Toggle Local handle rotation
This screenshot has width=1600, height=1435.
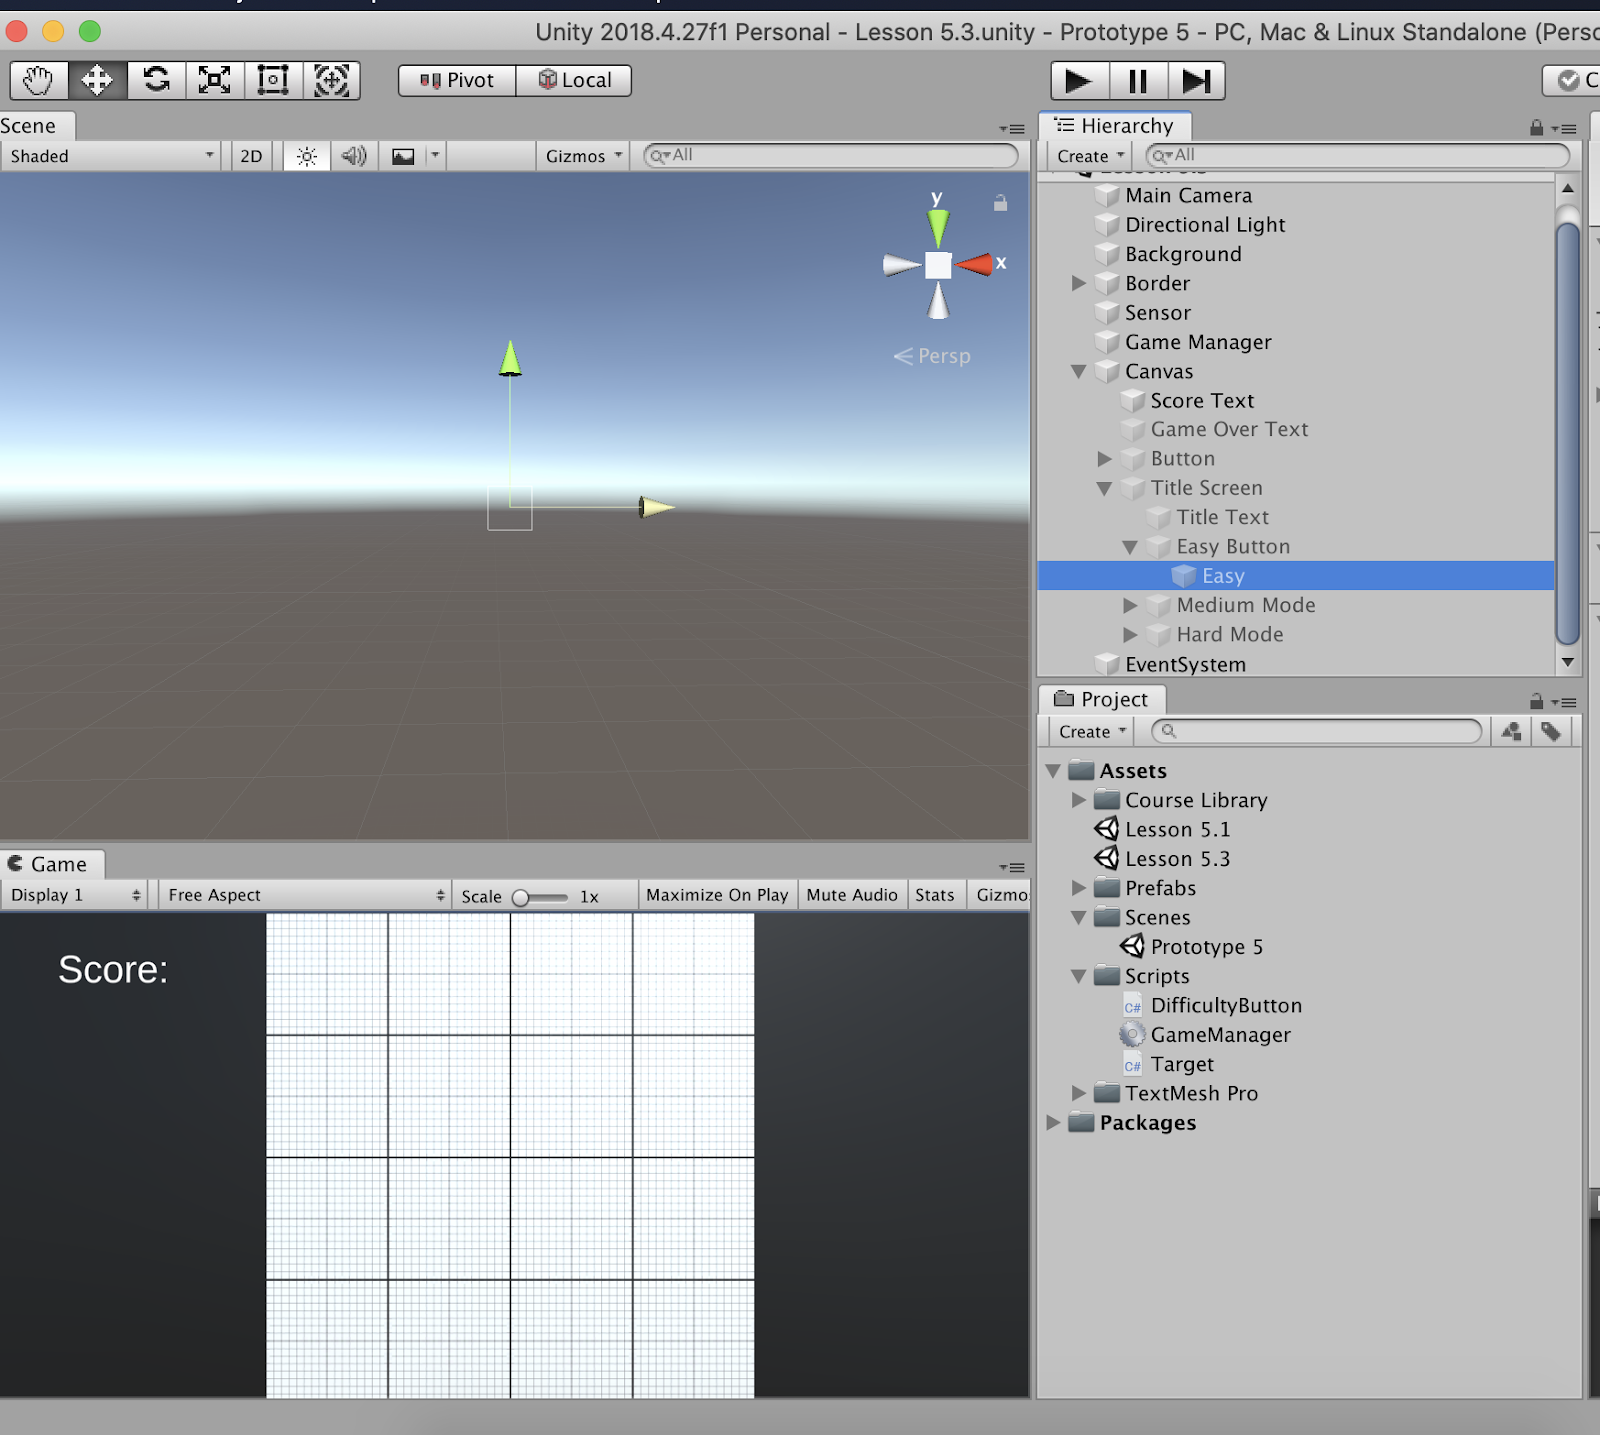point(574,80)
